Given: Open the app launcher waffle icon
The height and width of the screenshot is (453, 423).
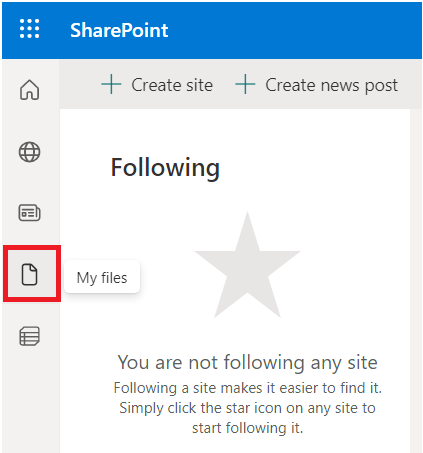Looking at the screenshot, I should click(29, 29).
